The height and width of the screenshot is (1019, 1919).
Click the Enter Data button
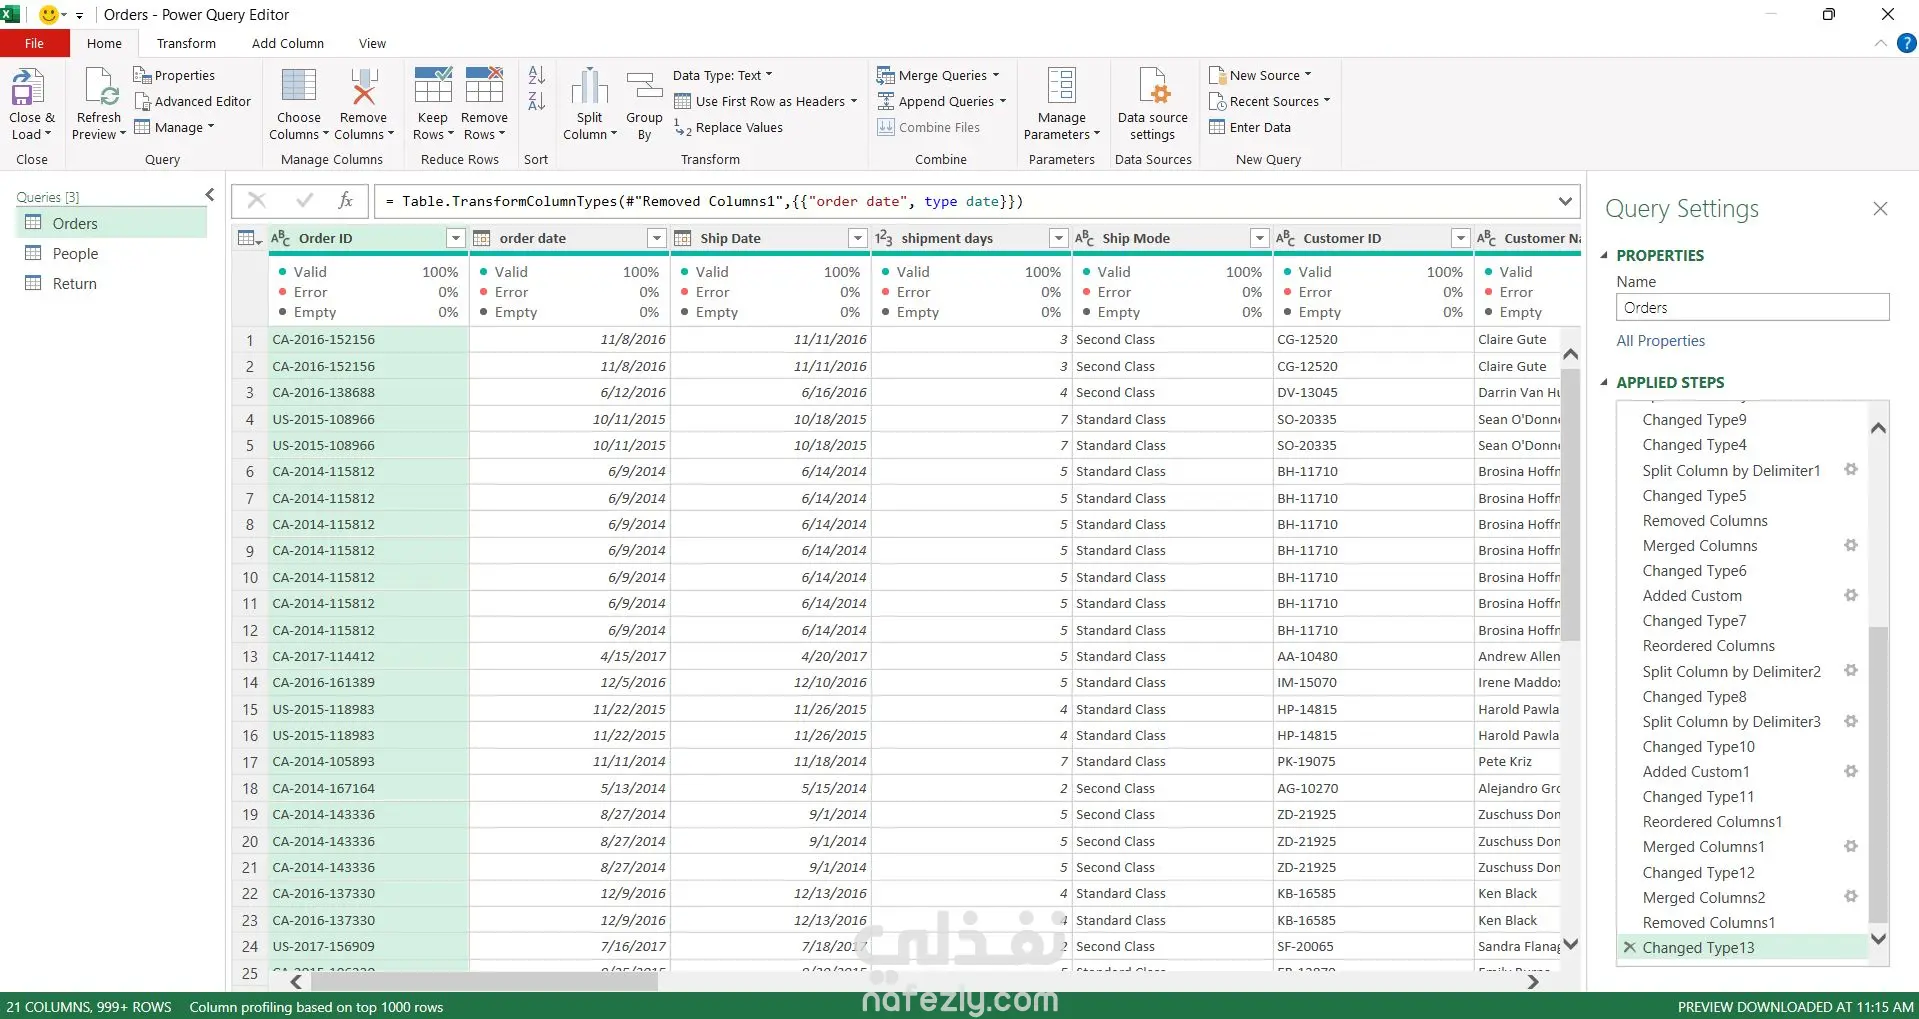pyautogui.click(x=1250, y=127)
